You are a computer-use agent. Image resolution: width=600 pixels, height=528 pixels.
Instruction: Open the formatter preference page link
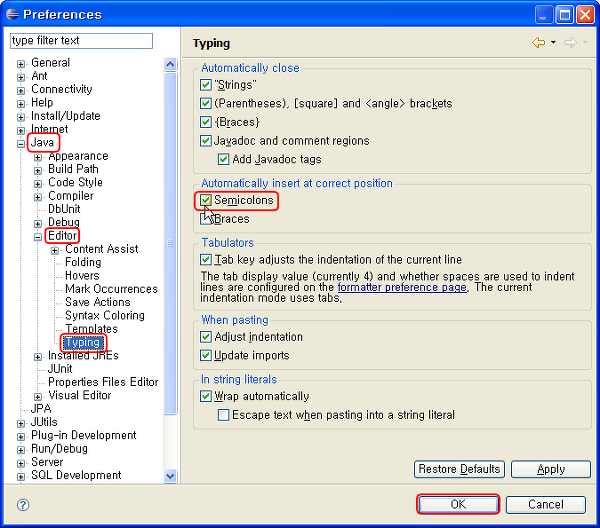[x=402, y=287]
